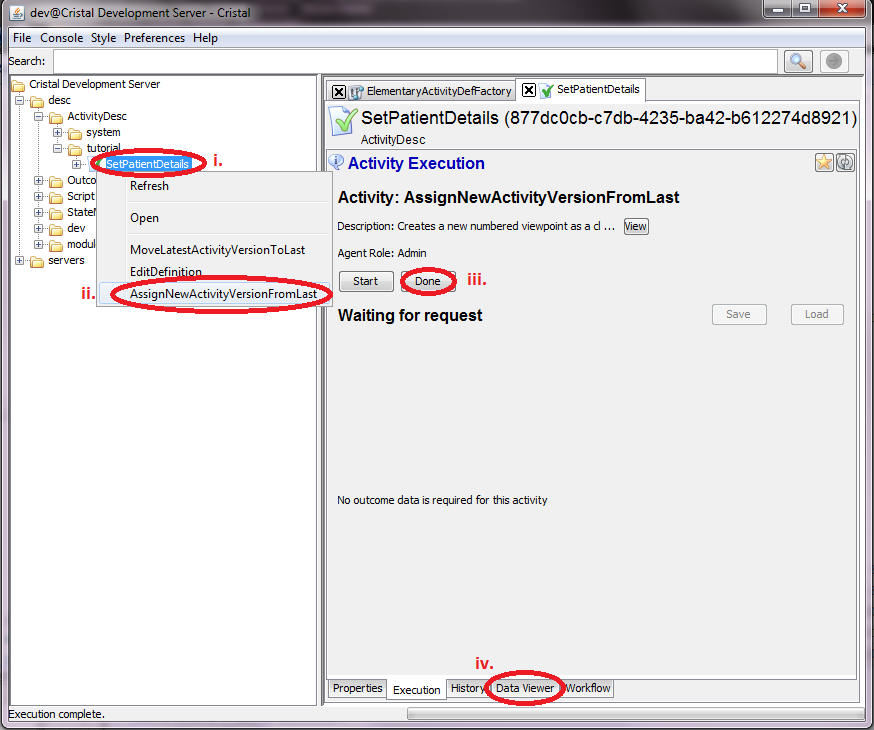
Task: Choose Refresh from the context menu
Action: click(x=215, y=186)
